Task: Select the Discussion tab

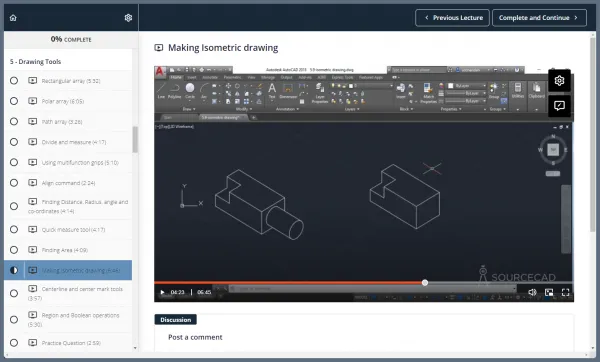Action: 176,320
